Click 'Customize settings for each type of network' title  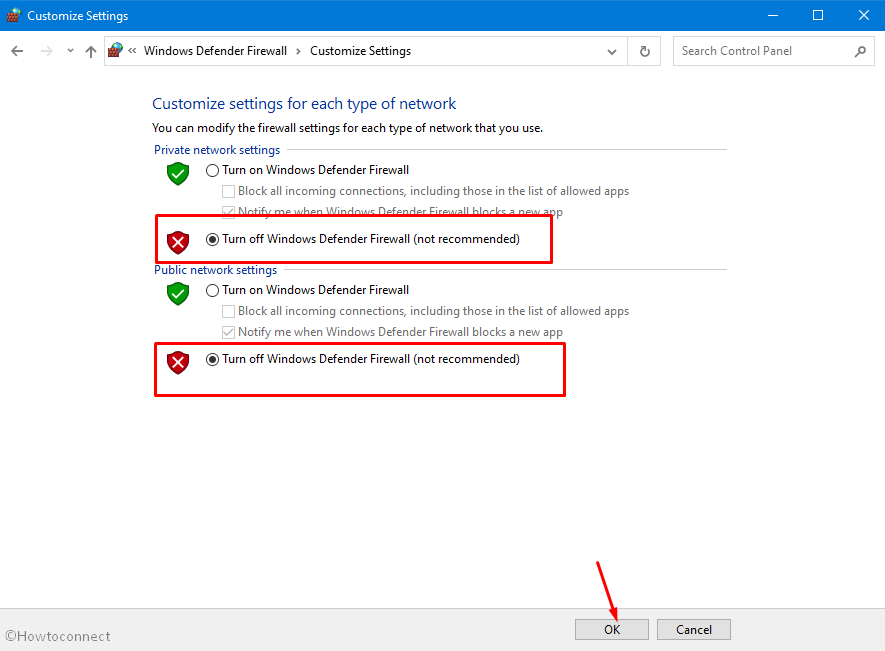(304, 104)
